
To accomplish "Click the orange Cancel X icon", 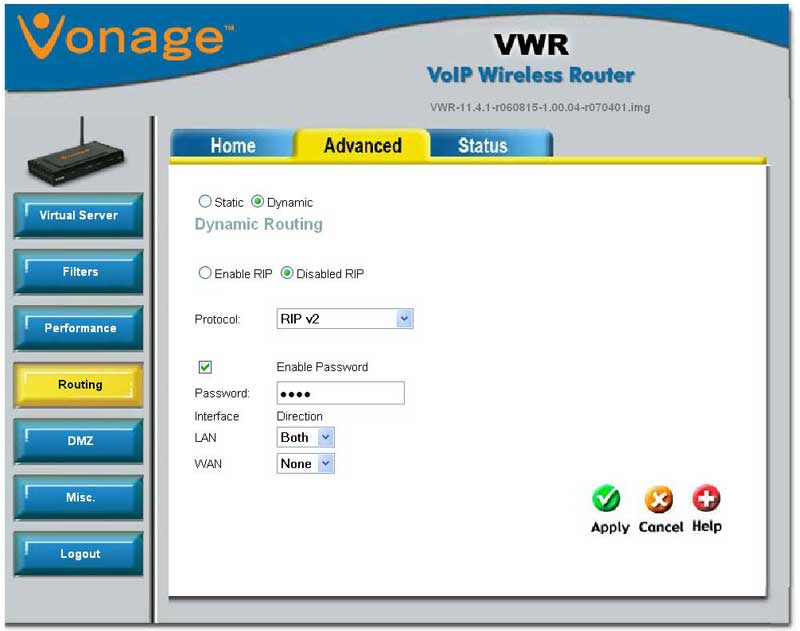I will point(659,499).
